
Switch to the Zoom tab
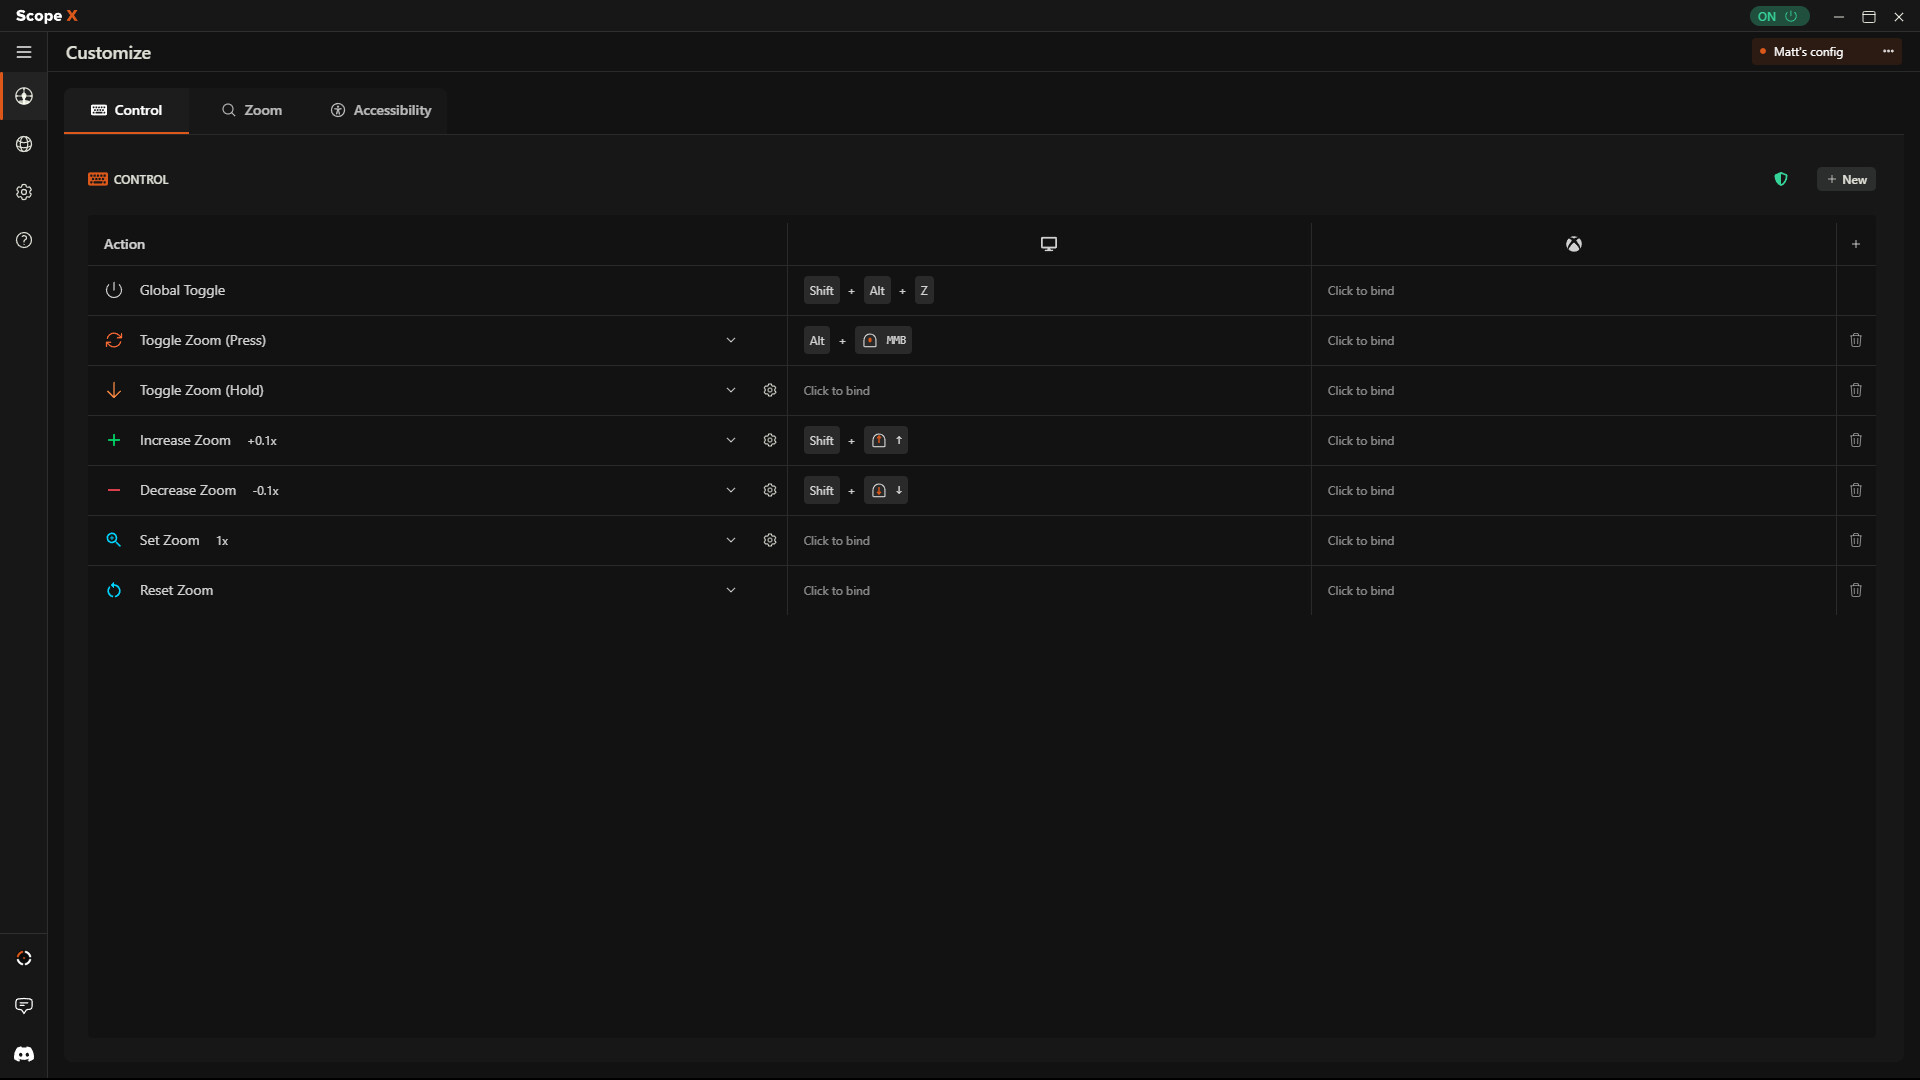click(x=251, y=110)
